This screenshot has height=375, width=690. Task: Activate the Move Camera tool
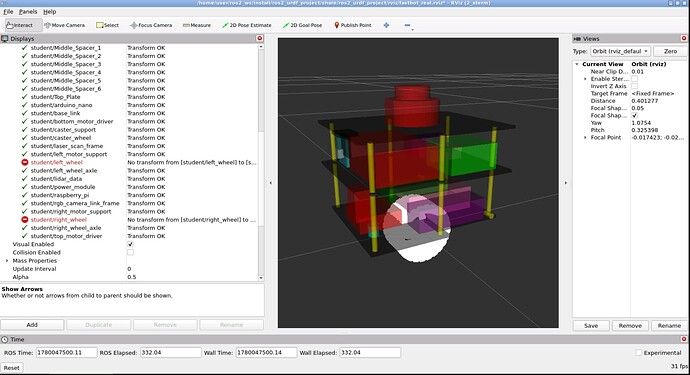(65, 25)
